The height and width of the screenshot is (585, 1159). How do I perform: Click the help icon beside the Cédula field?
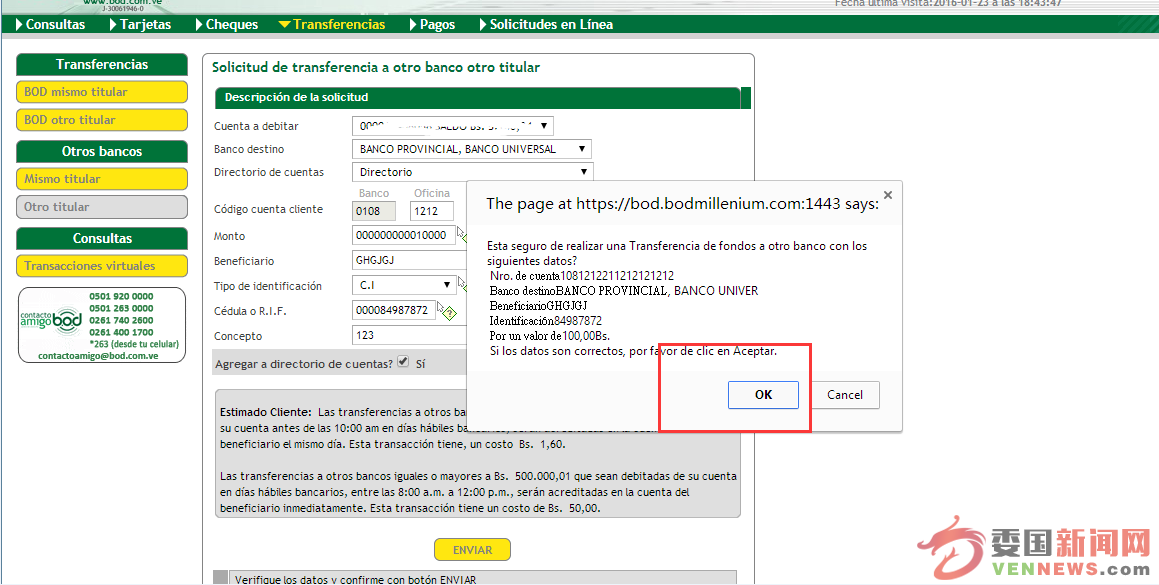[x=449, y=312]
